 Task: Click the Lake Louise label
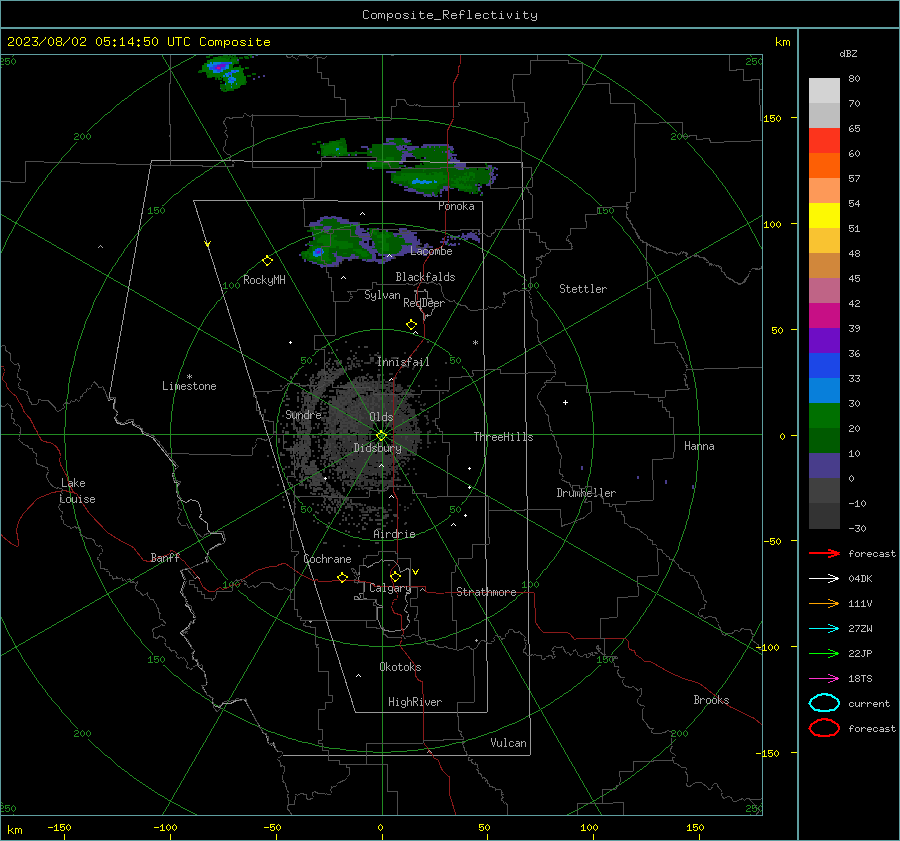tap(77, 491)
